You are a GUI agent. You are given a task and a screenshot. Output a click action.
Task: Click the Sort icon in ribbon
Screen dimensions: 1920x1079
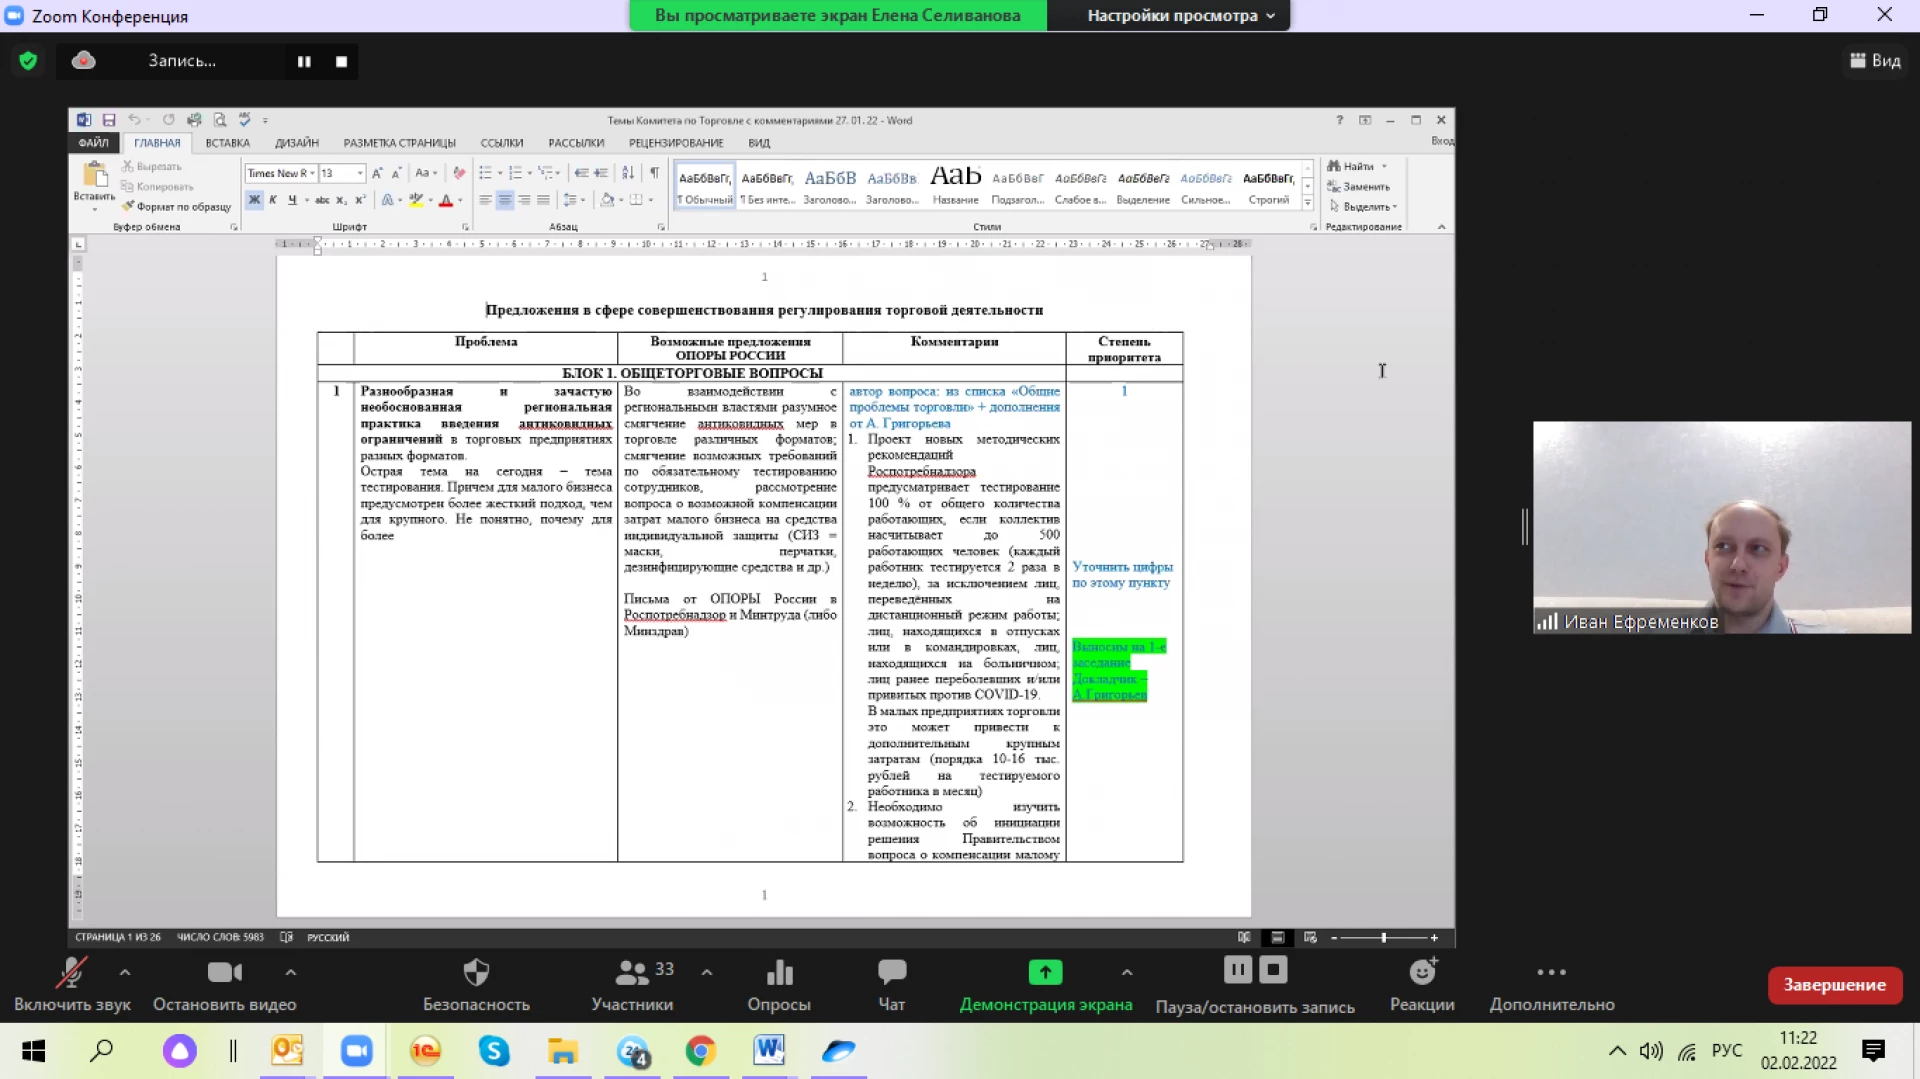(627, 173)
